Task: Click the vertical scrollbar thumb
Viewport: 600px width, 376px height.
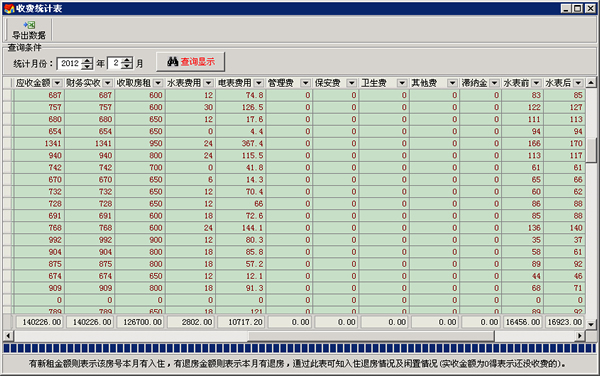Action: coord(591,150)
